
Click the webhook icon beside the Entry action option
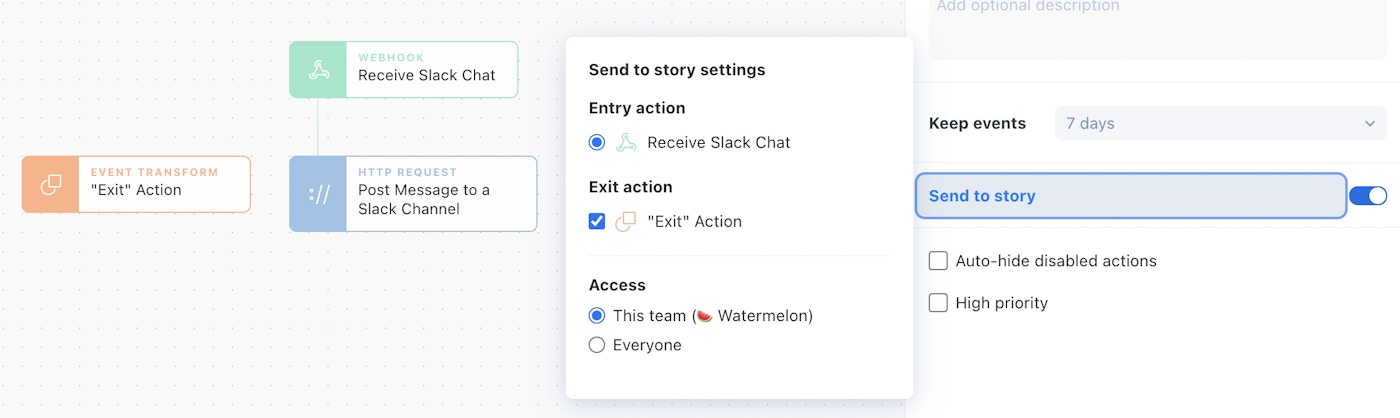tap(626, 142)
